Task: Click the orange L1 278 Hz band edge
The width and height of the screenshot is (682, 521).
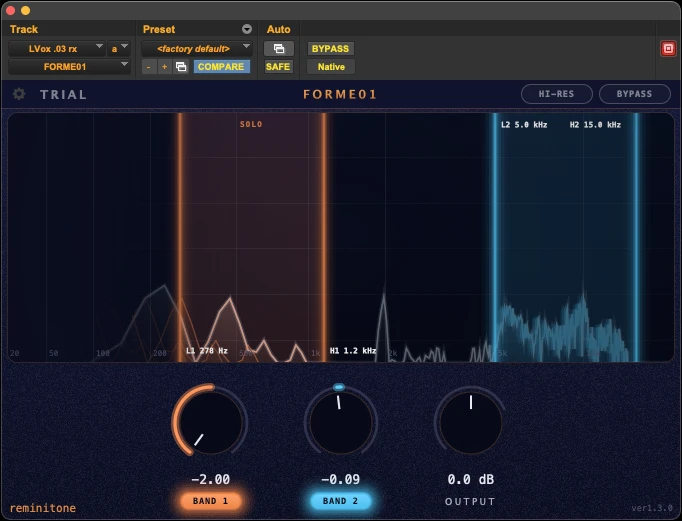Action: (x=180, y=237)
